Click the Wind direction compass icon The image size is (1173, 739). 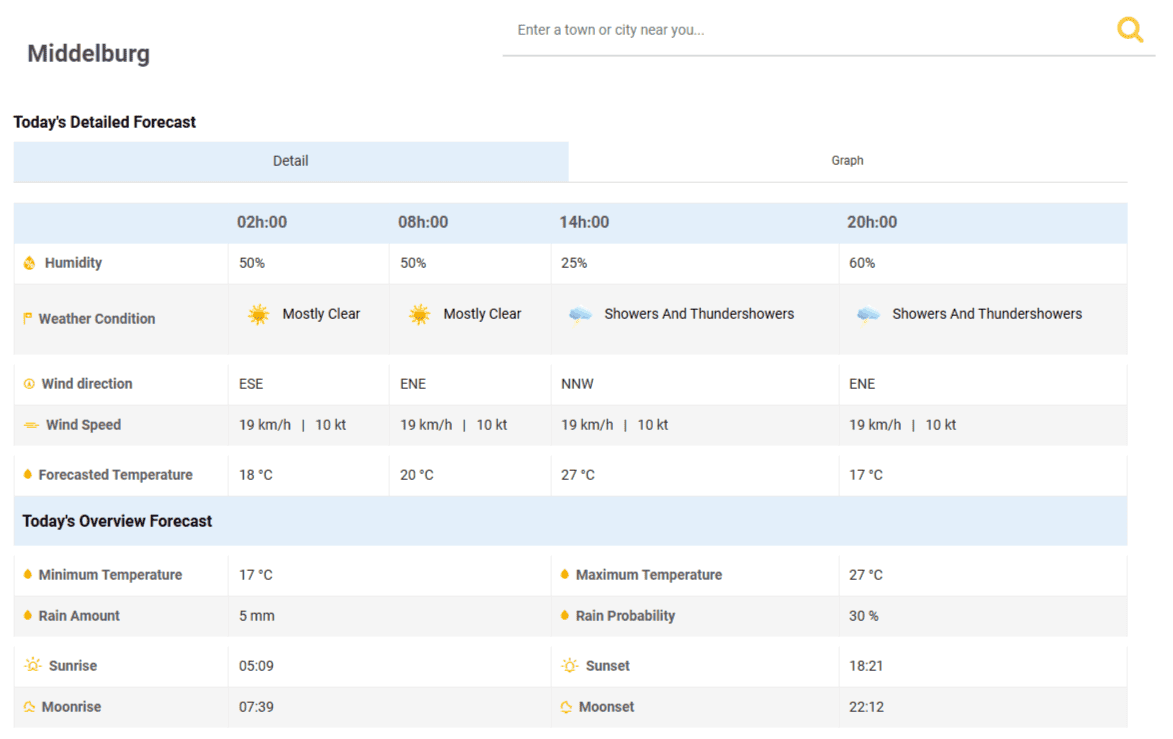point(29,384)
